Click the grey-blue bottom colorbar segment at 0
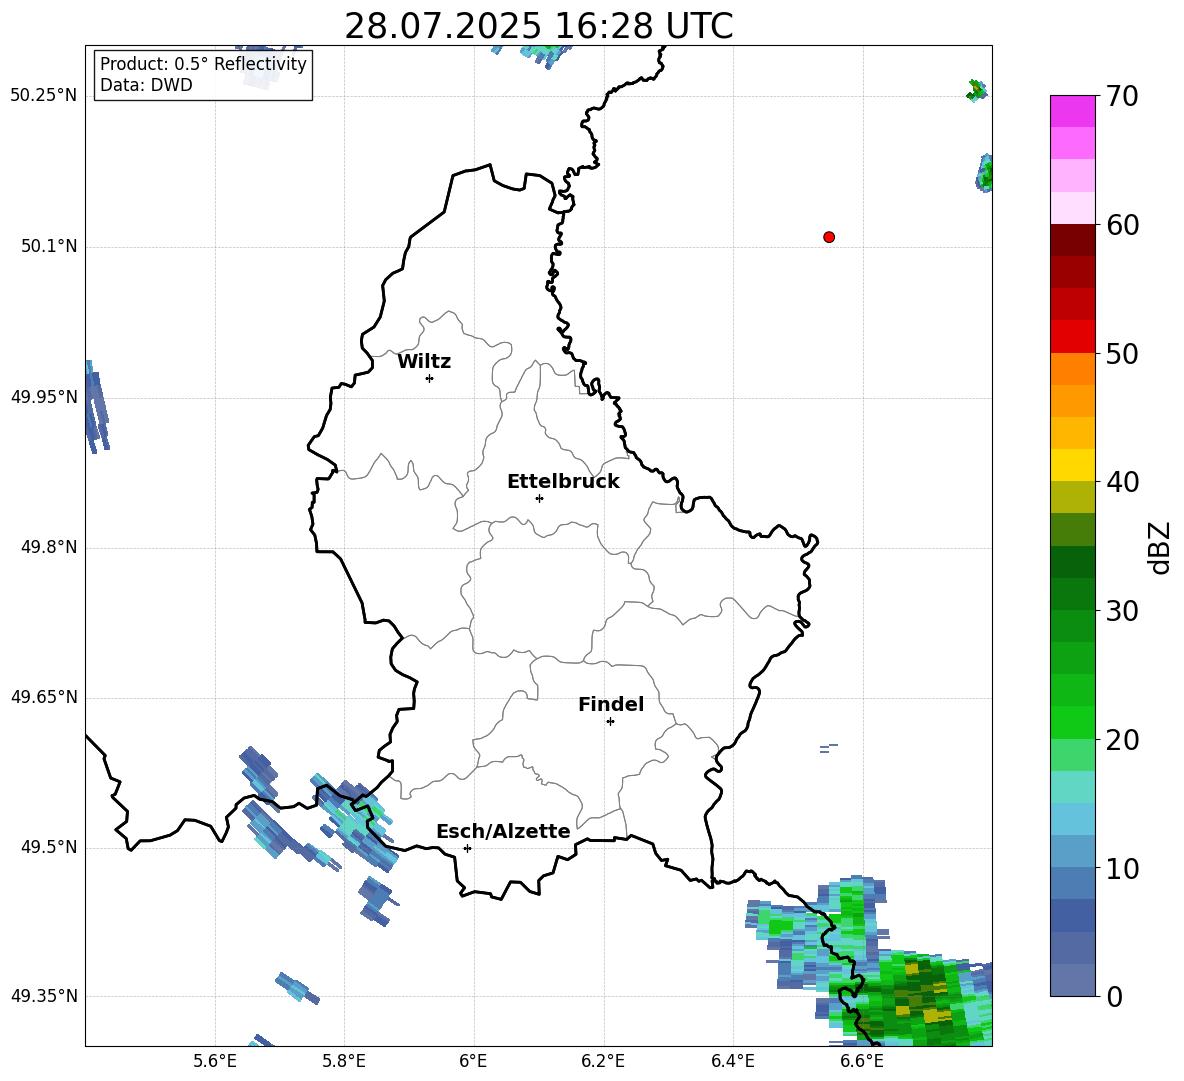Screen dimensions: 1184x1081 pos(1072,980)
